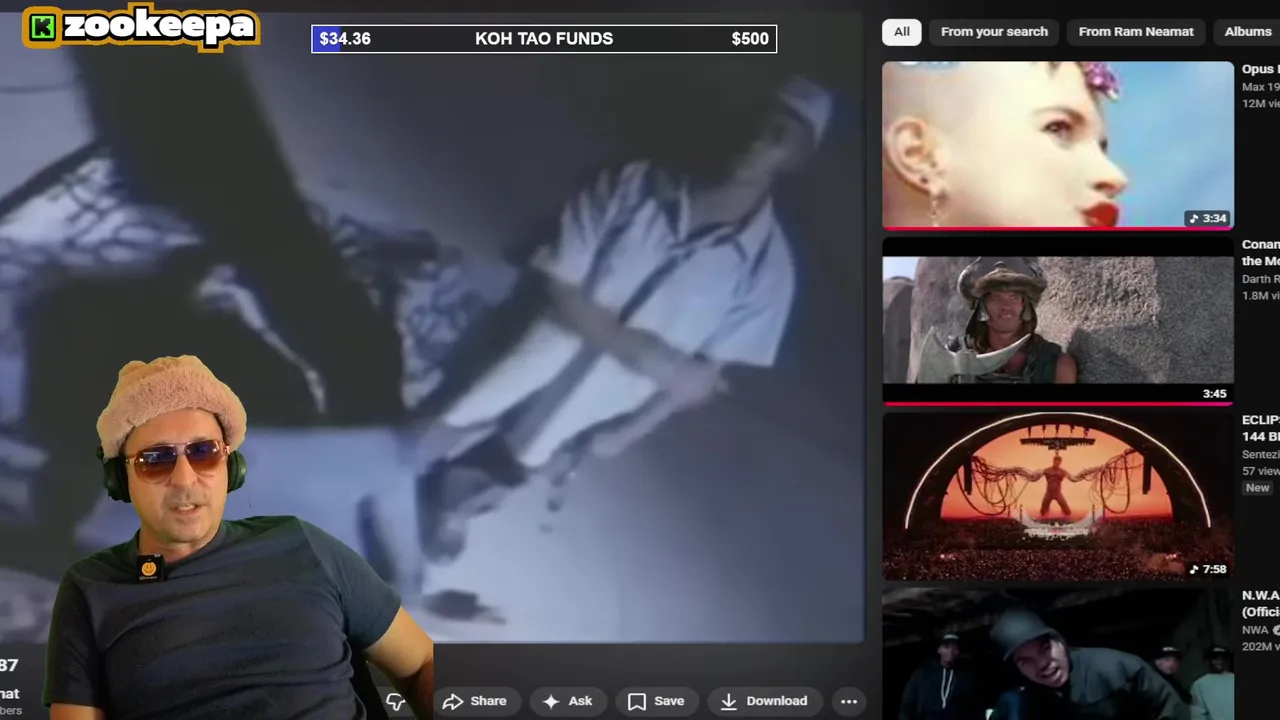Click the dislike thumb icon

pyautogui.click(x=396, y=702)
